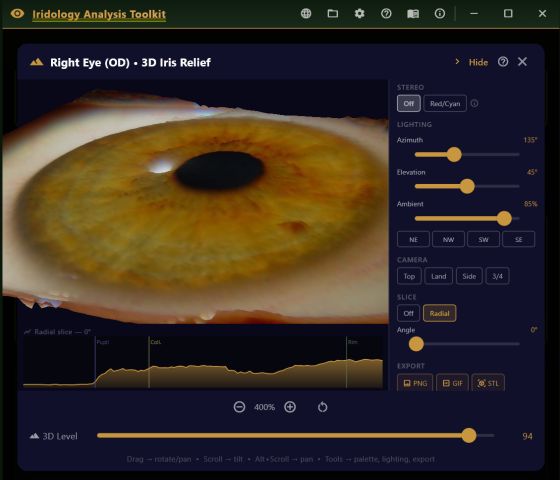Screen dimensions: 560x480
Task: Click the 3D relief panel help icon
Action: tap(503, 62)
